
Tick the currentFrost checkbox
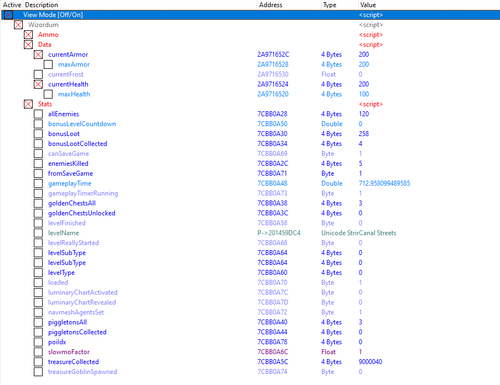tap(38, 74)
